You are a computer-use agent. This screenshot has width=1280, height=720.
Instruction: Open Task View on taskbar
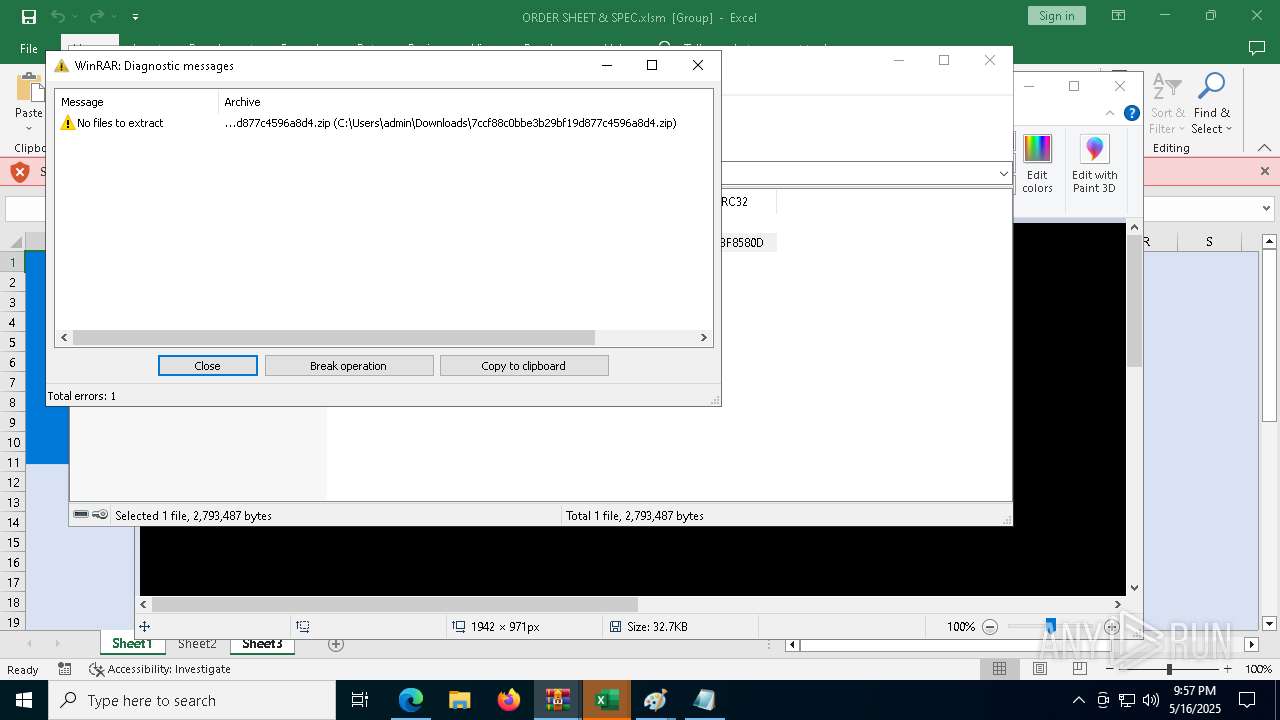click(360, 700)
